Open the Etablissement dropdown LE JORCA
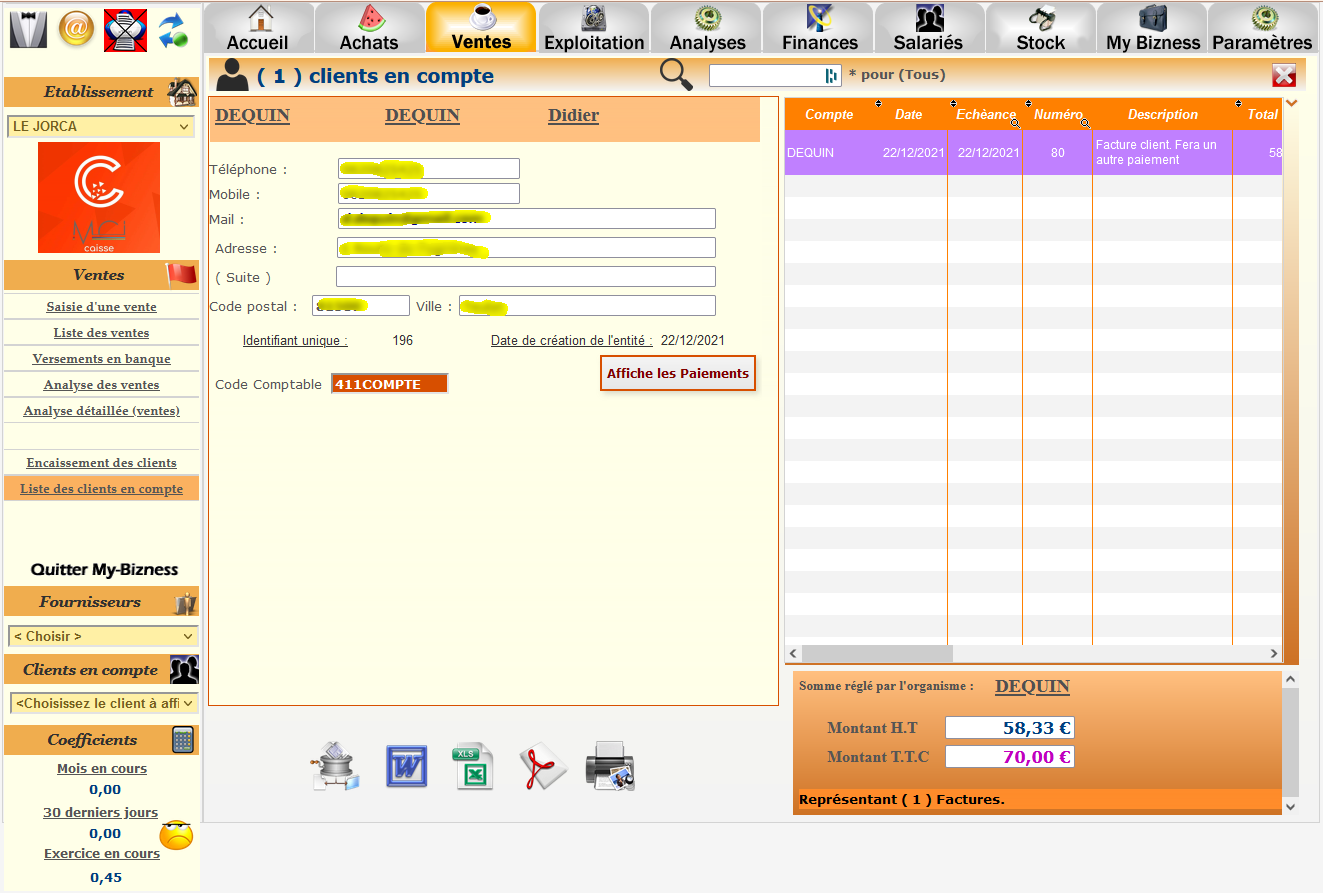 (x=101, y=127)
